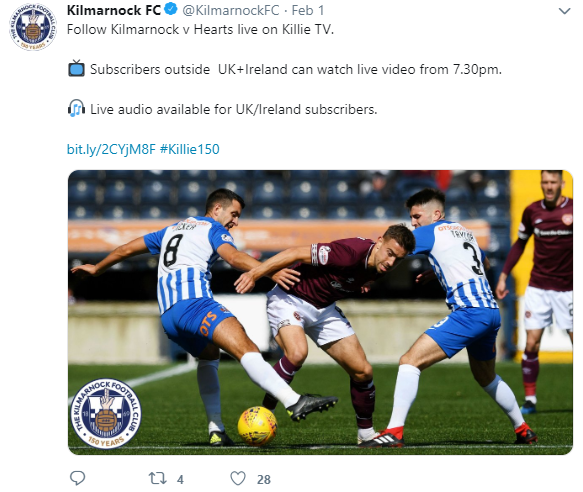Click the club crest watermark in photo
The image size is (583, 492).
(106, 413)
